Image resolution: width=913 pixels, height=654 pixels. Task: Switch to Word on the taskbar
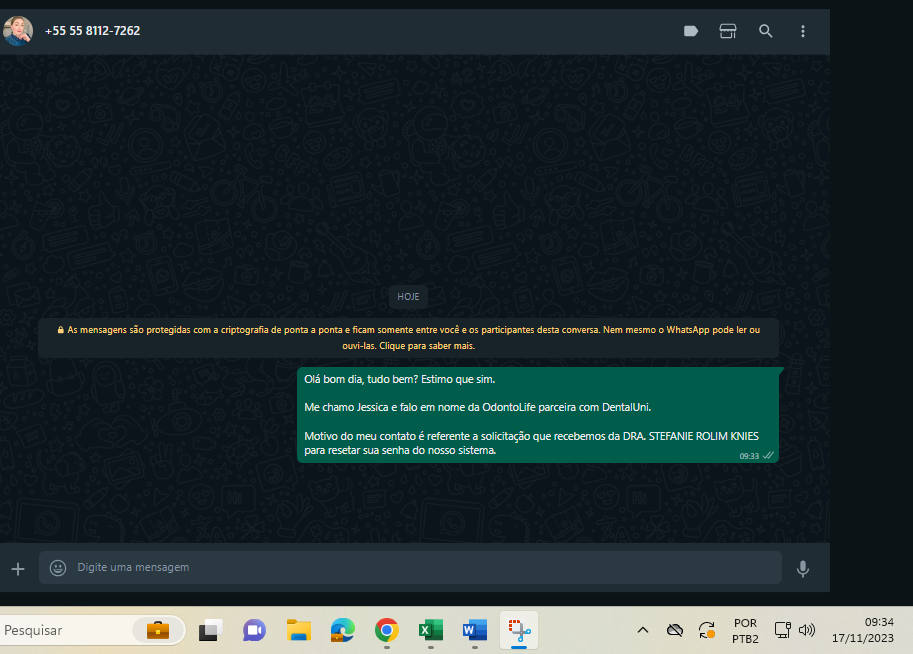[x=475, y=630]
